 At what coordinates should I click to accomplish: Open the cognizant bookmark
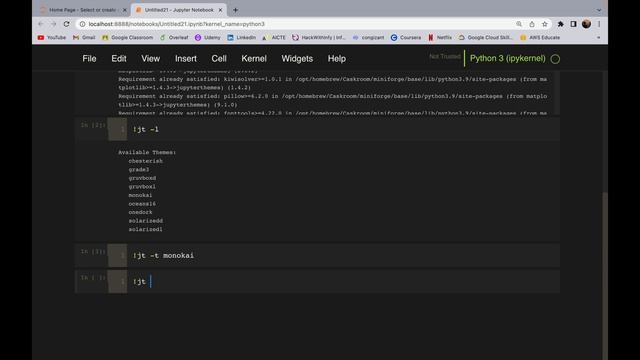pyautogui.click(x=368, y=38)
